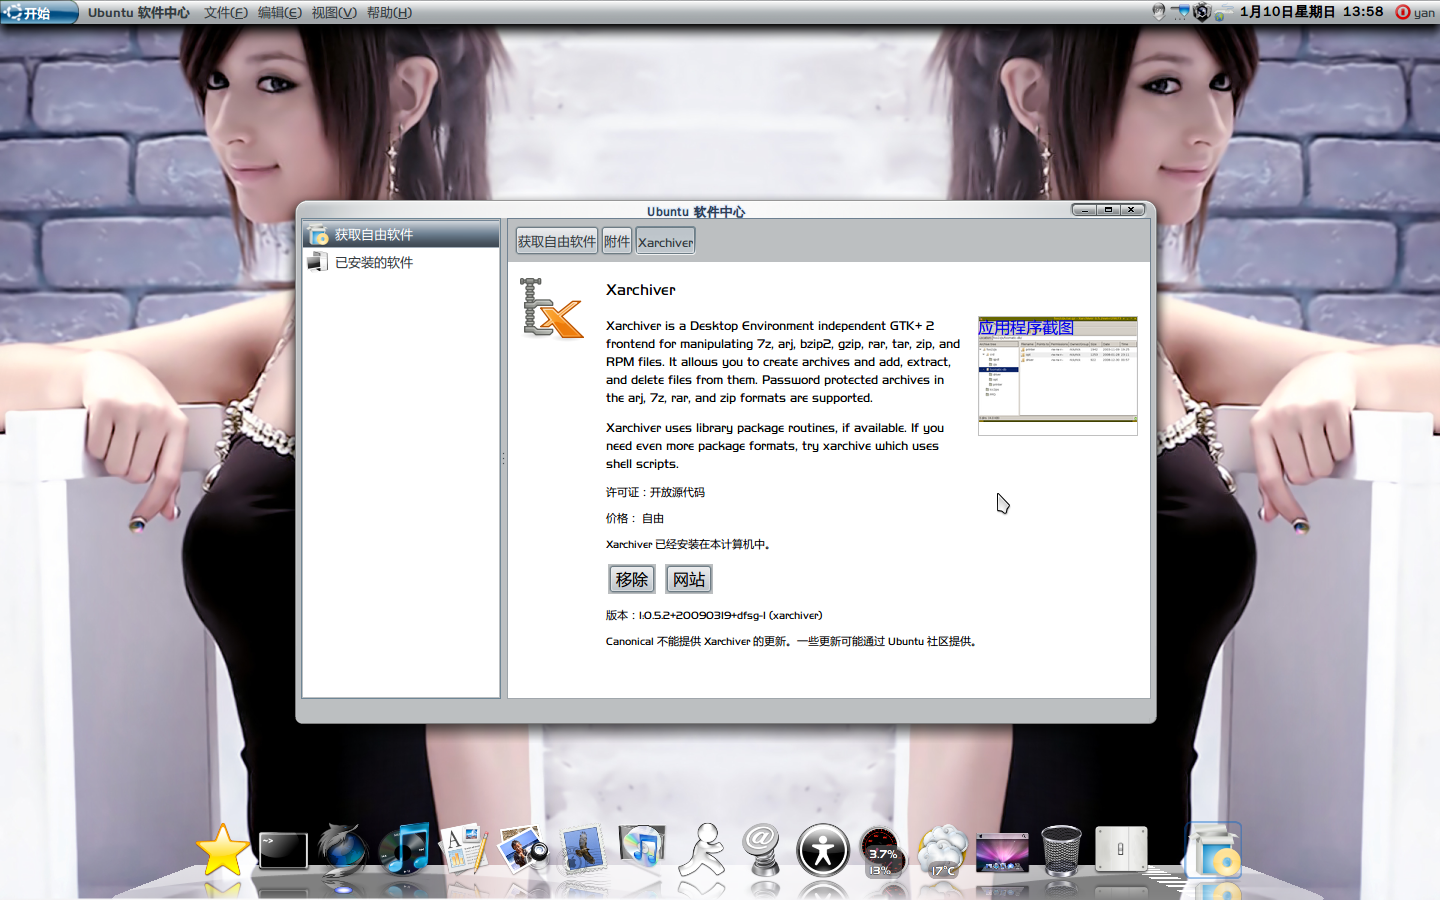
Task: Click the Xarchiver breadcrumb button
Action: point(665,241)
